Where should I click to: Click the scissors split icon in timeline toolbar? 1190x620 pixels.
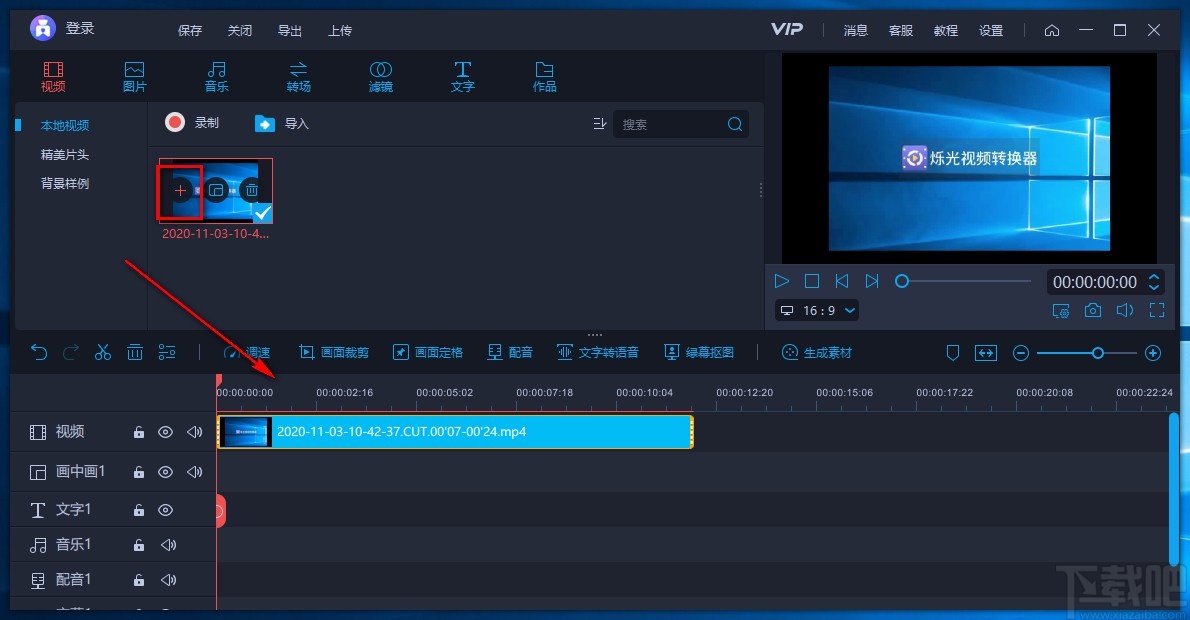click(x=102, y=352)
